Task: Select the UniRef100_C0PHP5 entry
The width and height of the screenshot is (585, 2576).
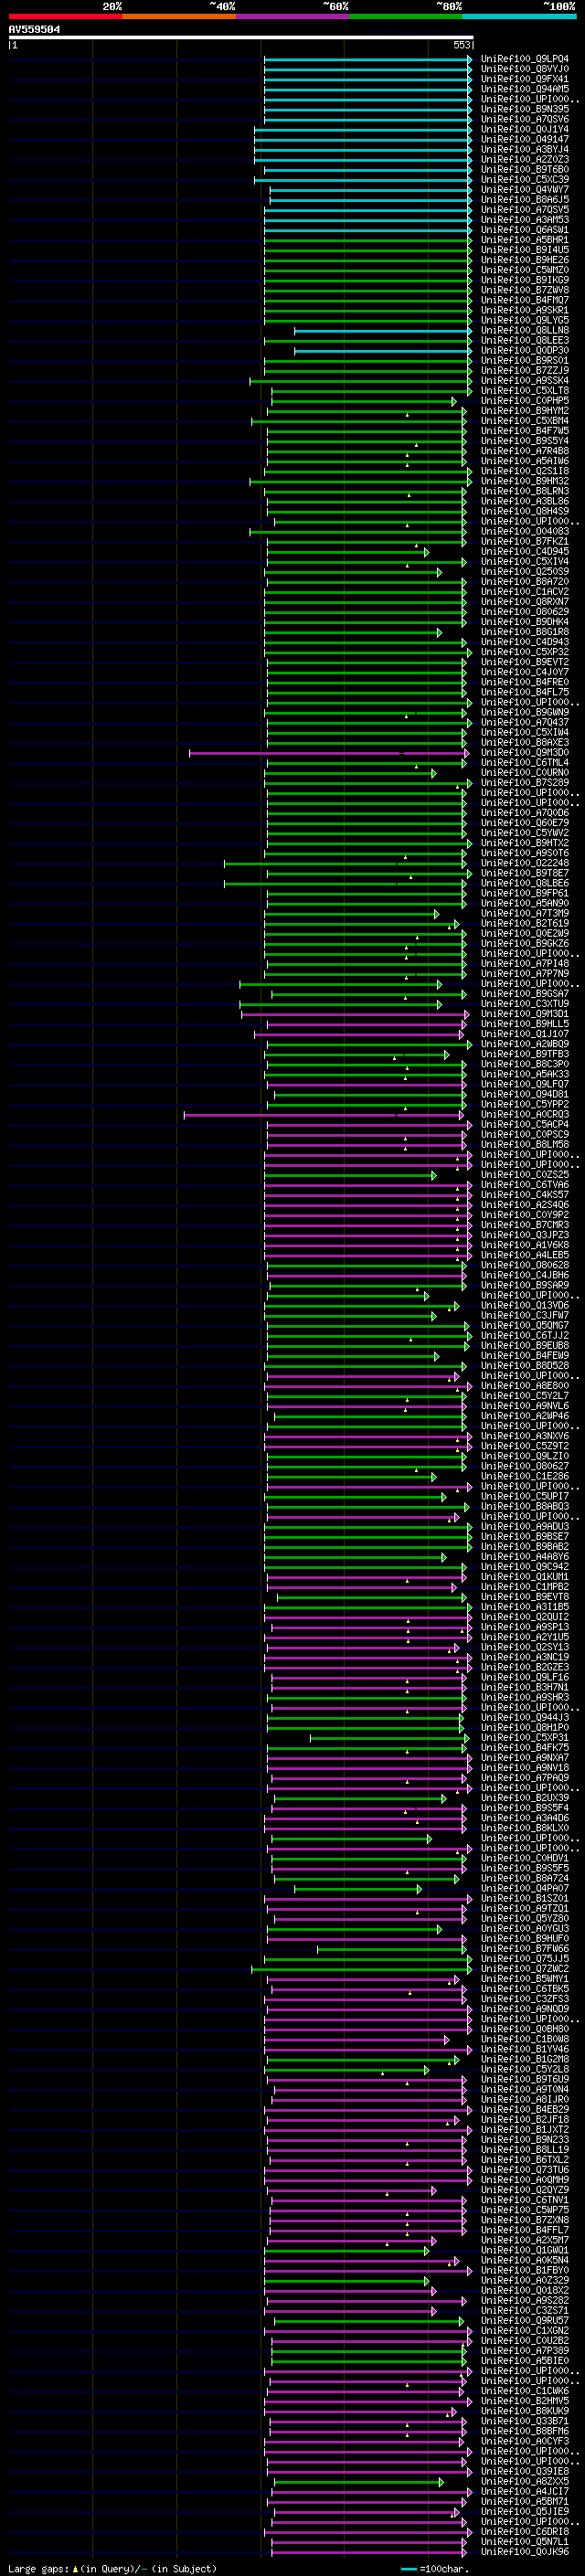Action: click(525, 400)
